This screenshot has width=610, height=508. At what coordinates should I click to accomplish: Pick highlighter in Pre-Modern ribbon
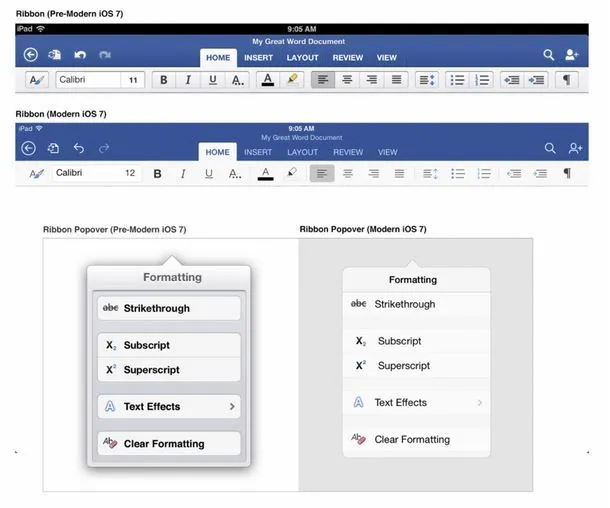[x=292, y=80]
